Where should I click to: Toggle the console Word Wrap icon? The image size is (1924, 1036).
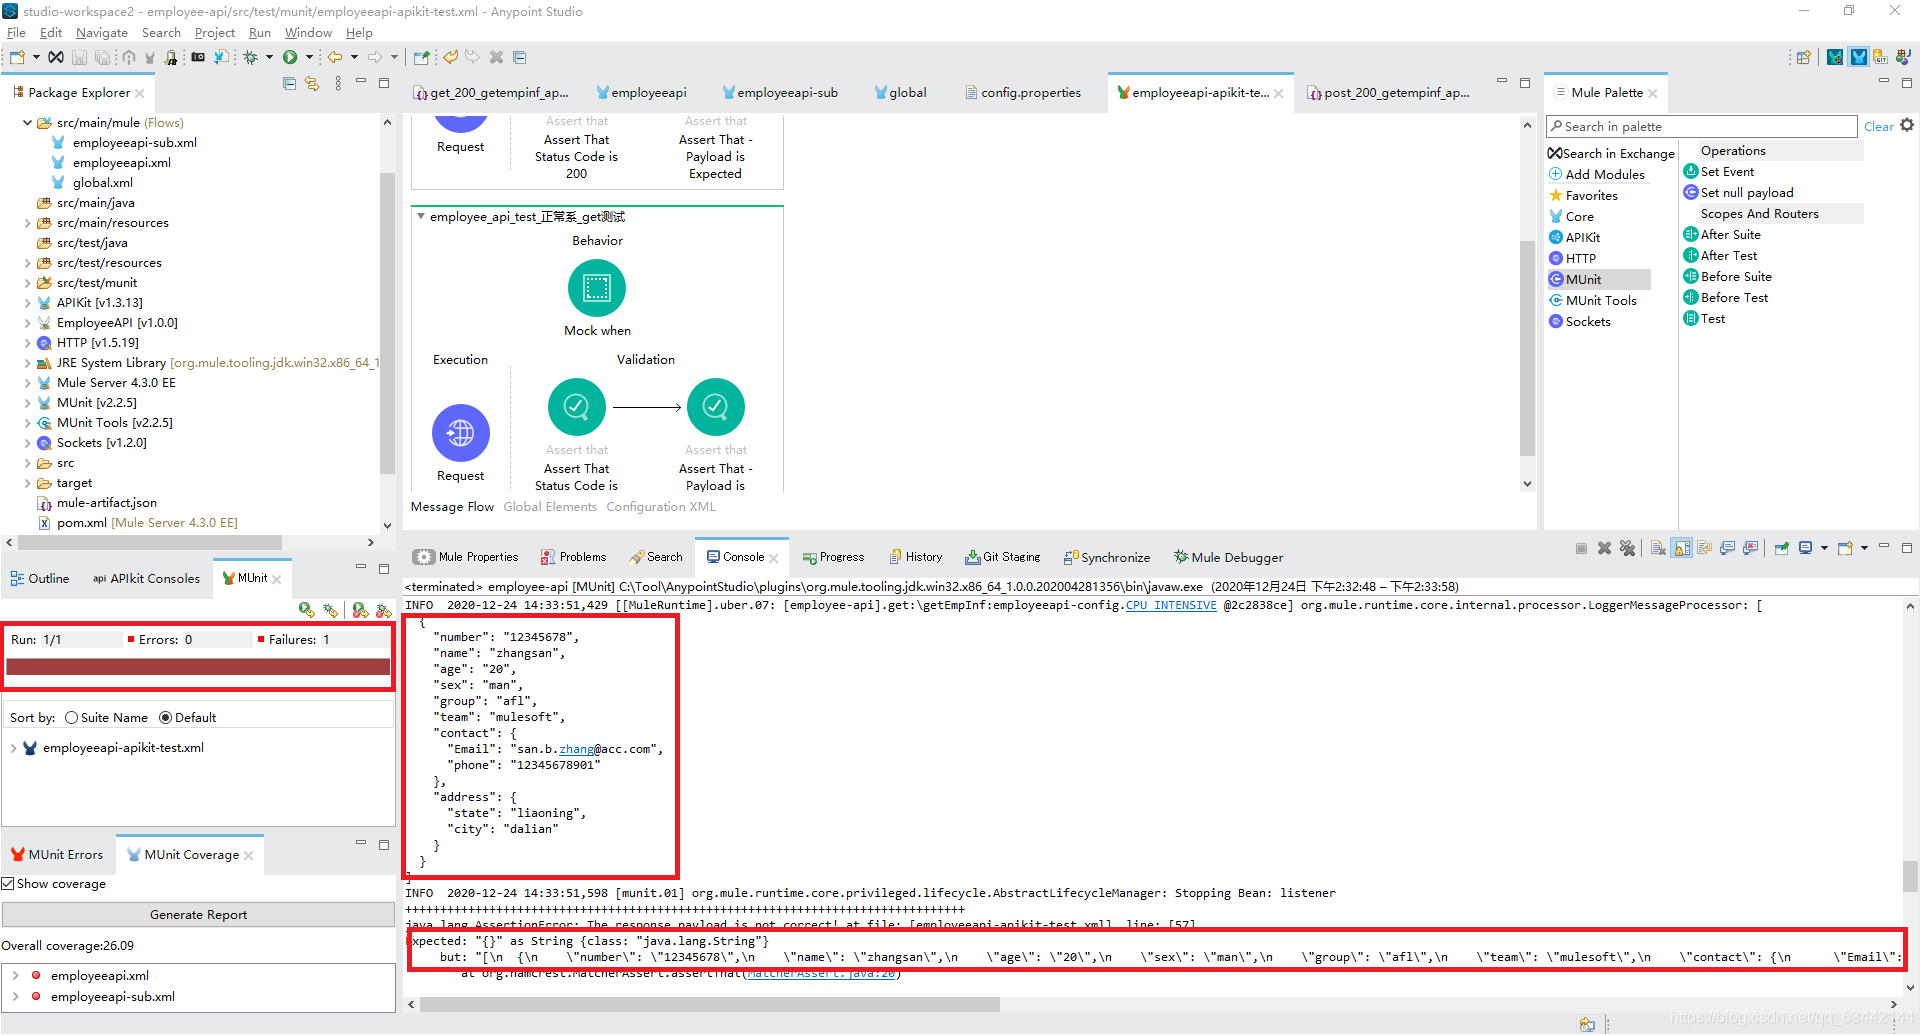(1705, 548)
